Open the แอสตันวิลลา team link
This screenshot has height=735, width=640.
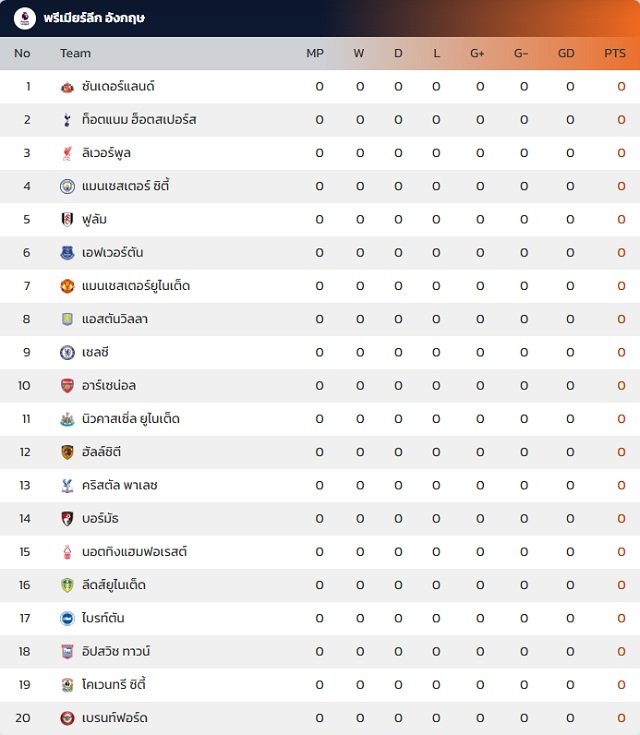tap(115, 319)
